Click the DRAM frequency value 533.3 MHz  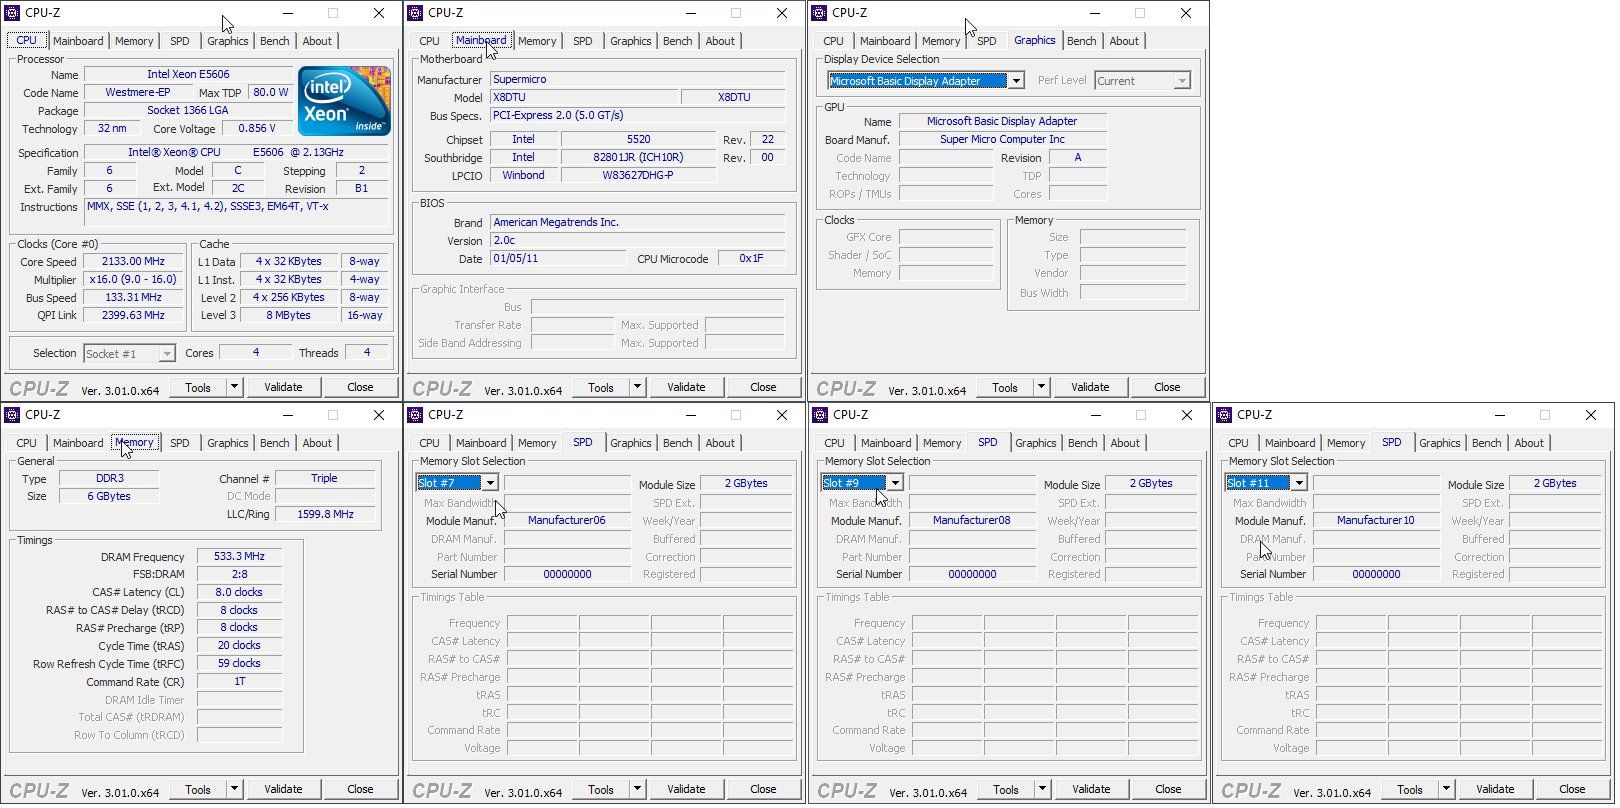coord(239,557)
